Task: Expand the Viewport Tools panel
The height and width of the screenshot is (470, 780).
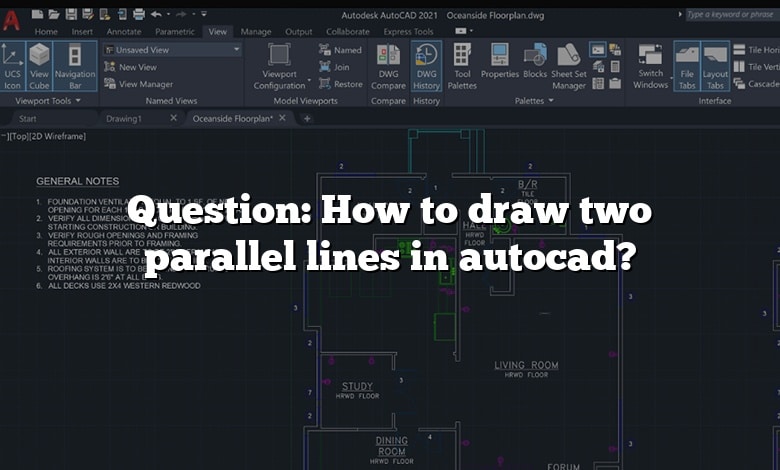Action: 48,100
